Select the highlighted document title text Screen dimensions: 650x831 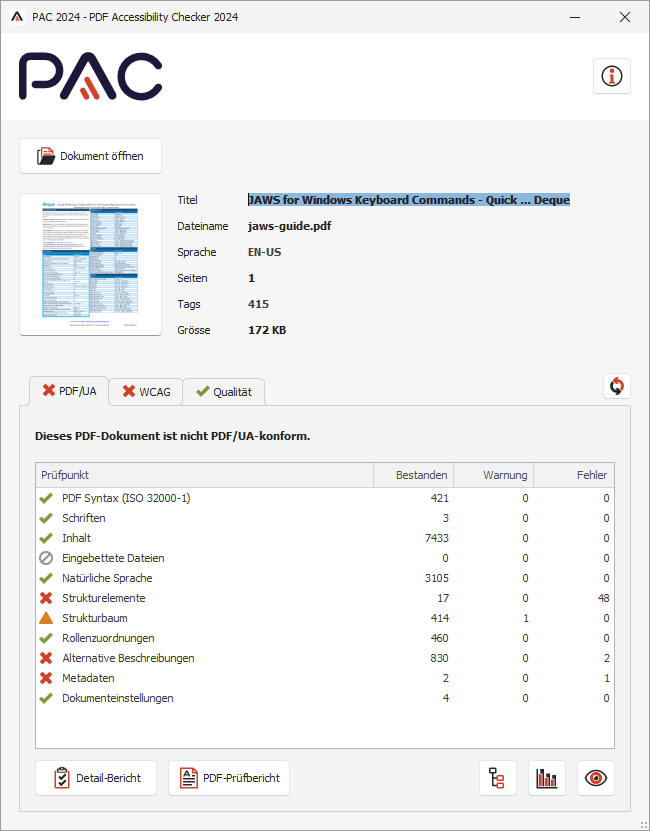[x=408, y=200]
